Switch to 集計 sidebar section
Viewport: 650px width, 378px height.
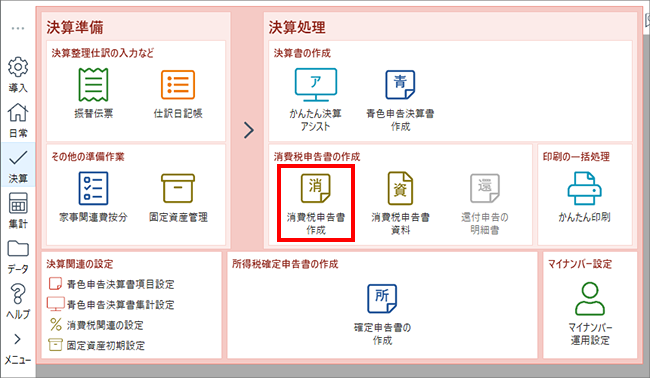pos(18,211)
